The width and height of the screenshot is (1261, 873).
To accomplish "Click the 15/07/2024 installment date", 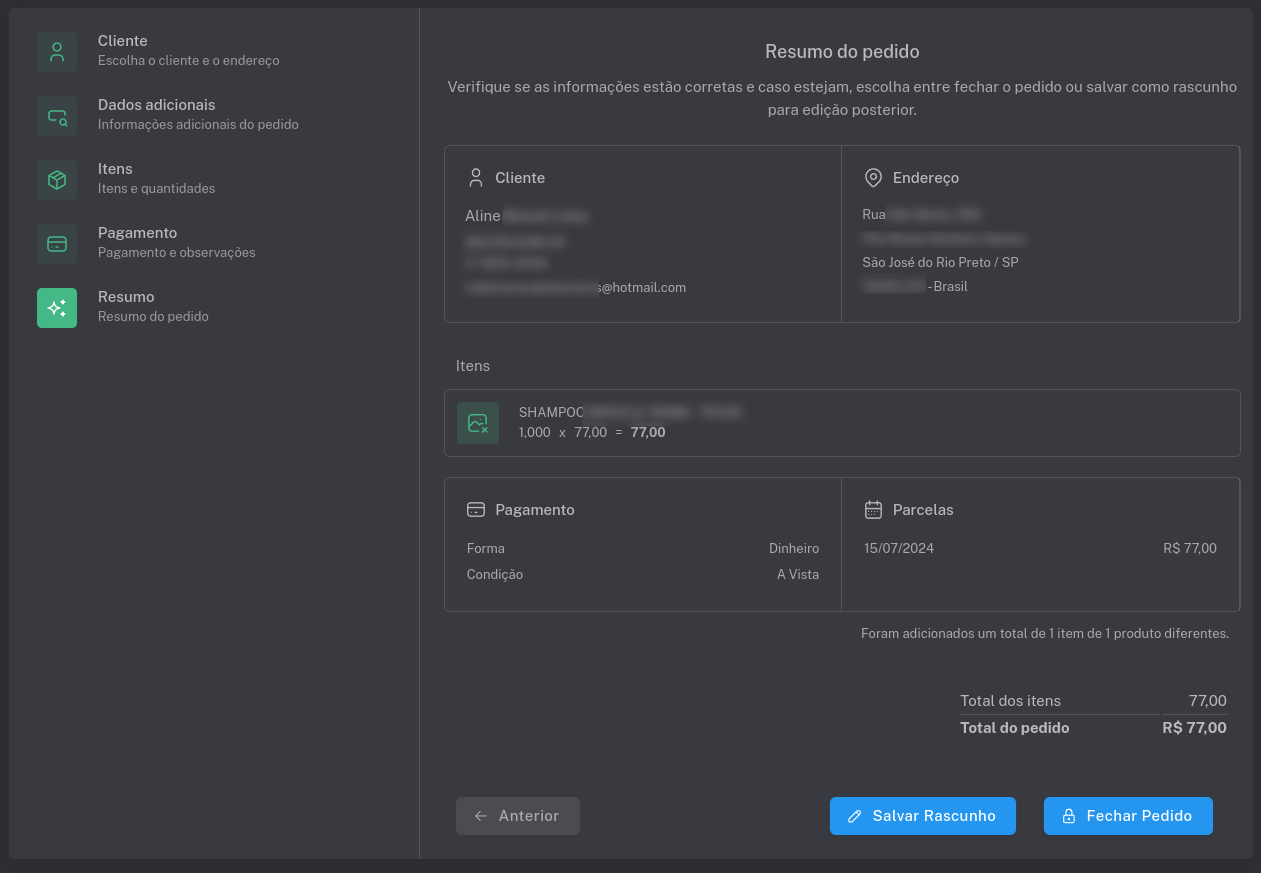I will (899, 548).
